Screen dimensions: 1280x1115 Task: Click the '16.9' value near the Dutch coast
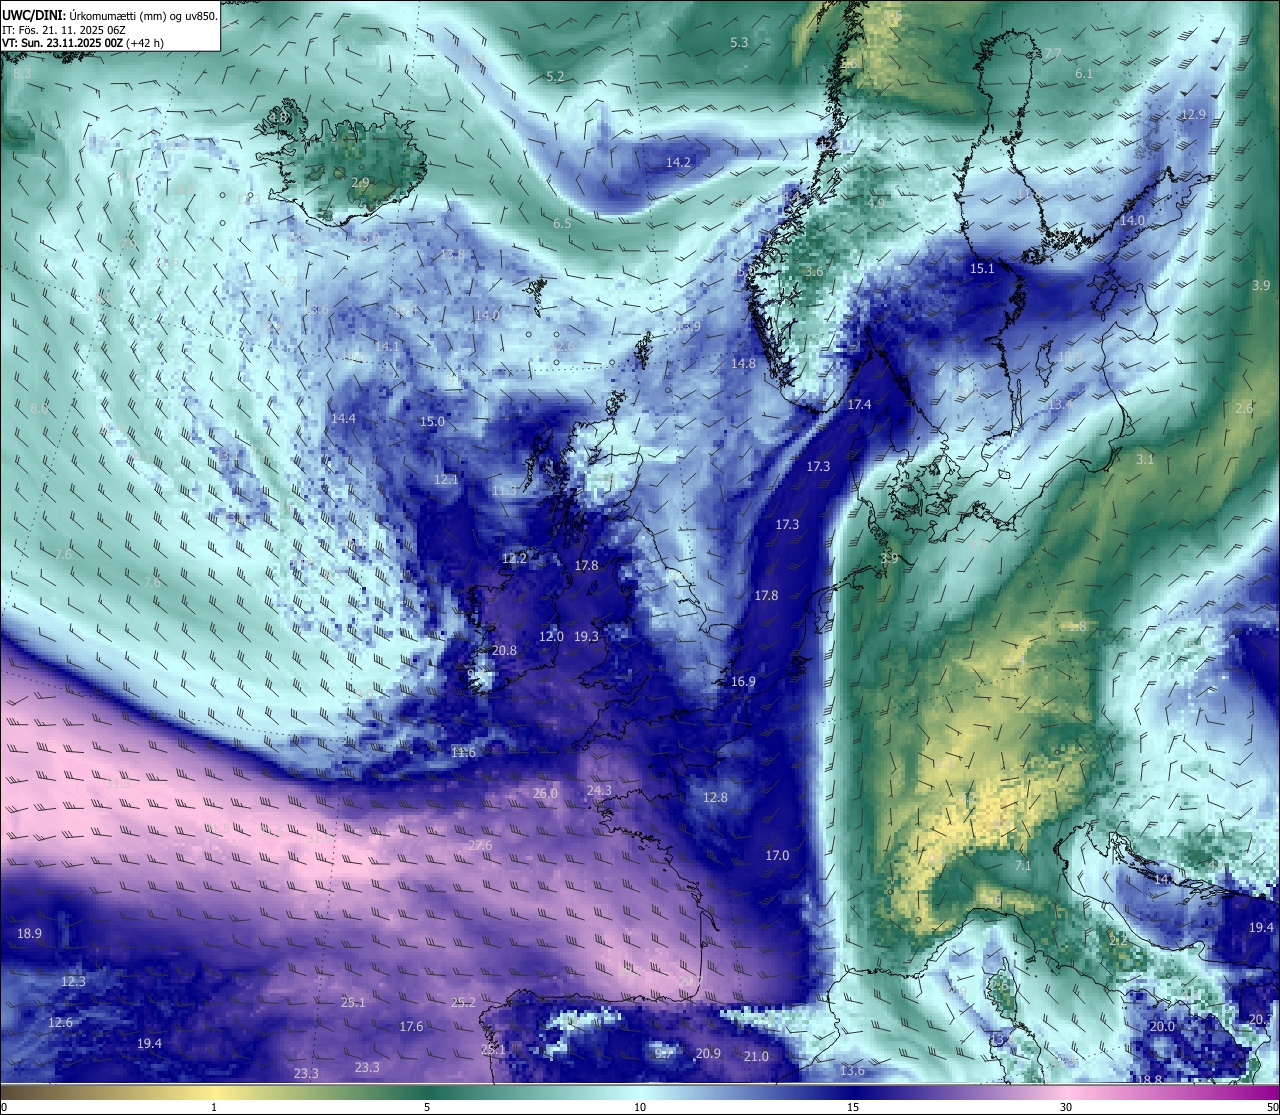pos(743,682)
